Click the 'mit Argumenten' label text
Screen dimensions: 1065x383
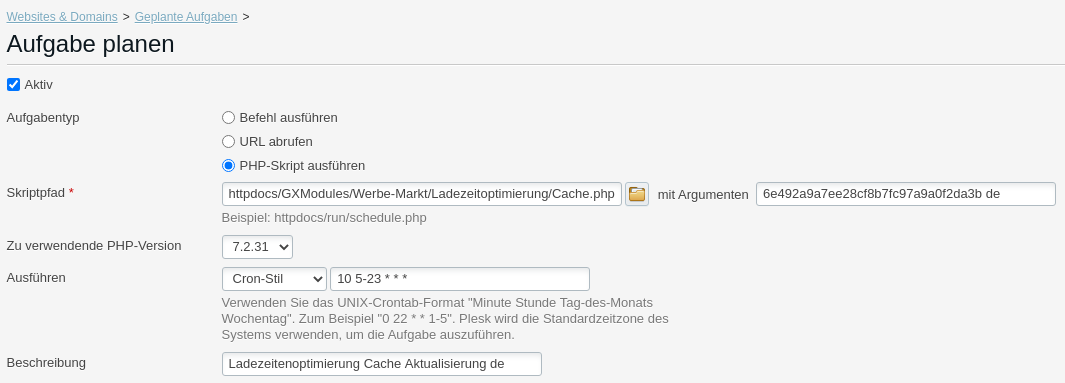(x=703, y=195)
